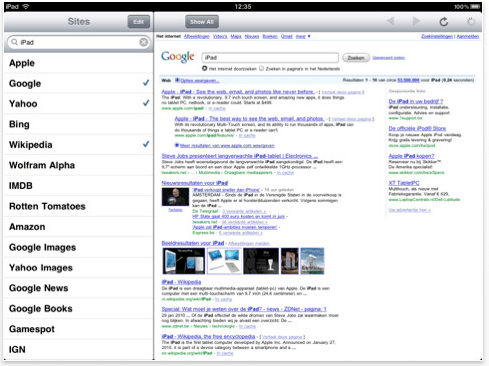Choose Rotten Tomatoes from the list
Viewport: 489px width, 366px height.
click(79, 206)
